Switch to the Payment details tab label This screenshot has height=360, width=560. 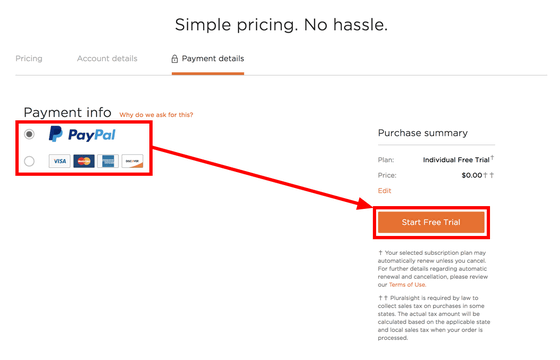click(213, 59)
